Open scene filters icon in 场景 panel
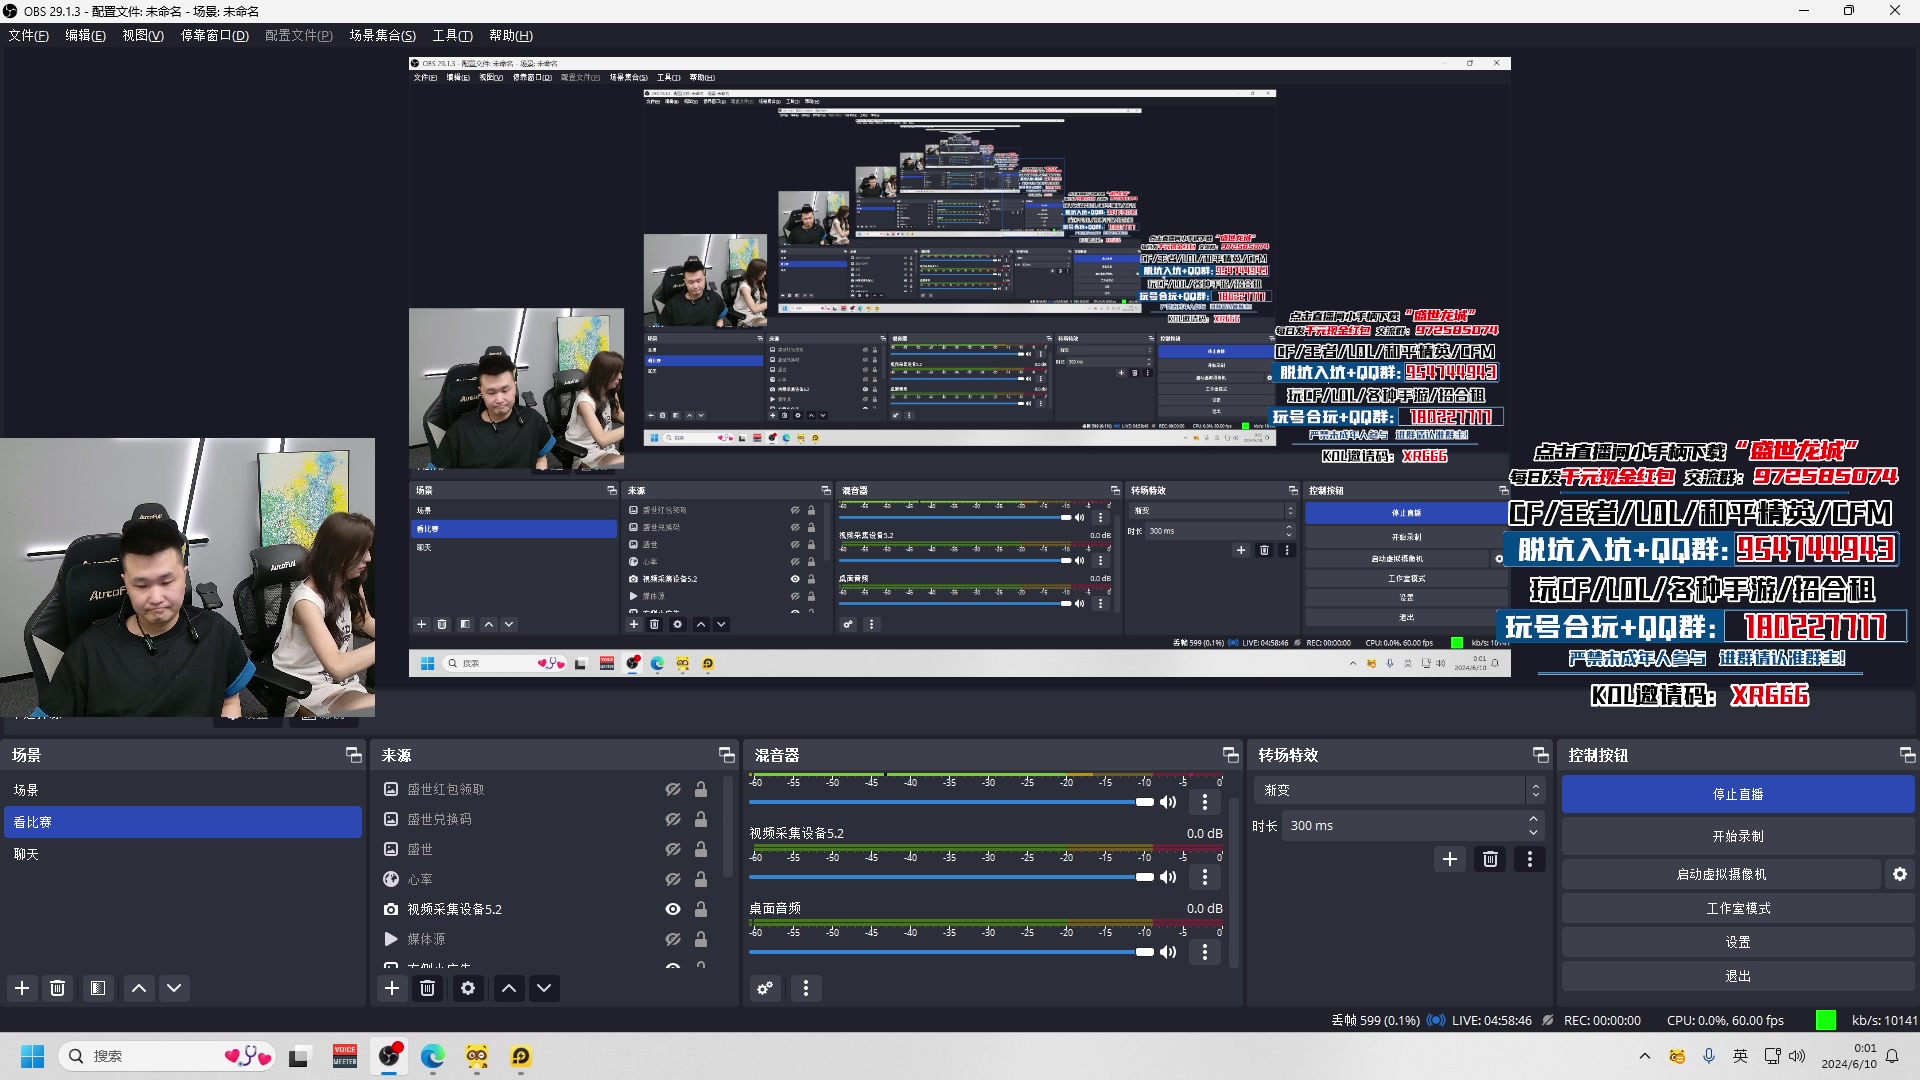This screenshot has width=1920, height=1080. [97, 988]
